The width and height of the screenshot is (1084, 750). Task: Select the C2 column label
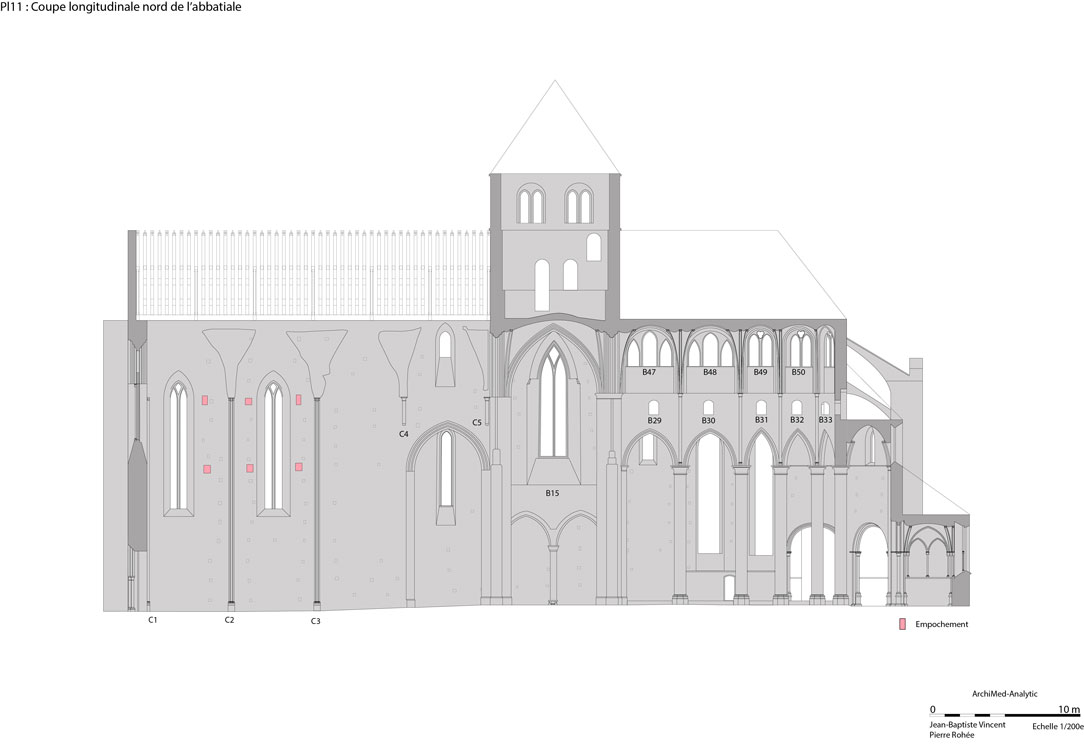point(229,621)
